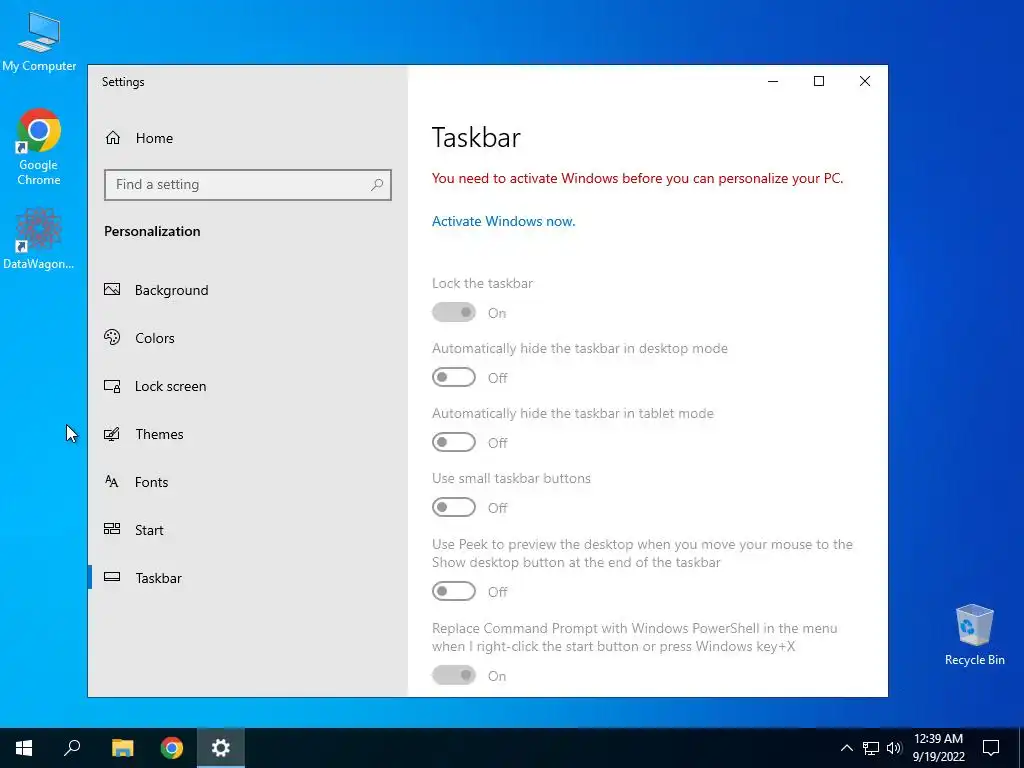Click the Themes brush icon
Screen dimensions: 1024x768
click(112, 434)
